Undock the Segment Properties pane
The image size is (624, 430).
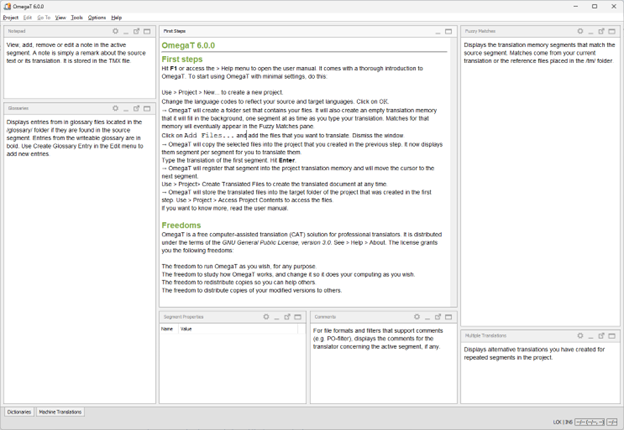287,317
